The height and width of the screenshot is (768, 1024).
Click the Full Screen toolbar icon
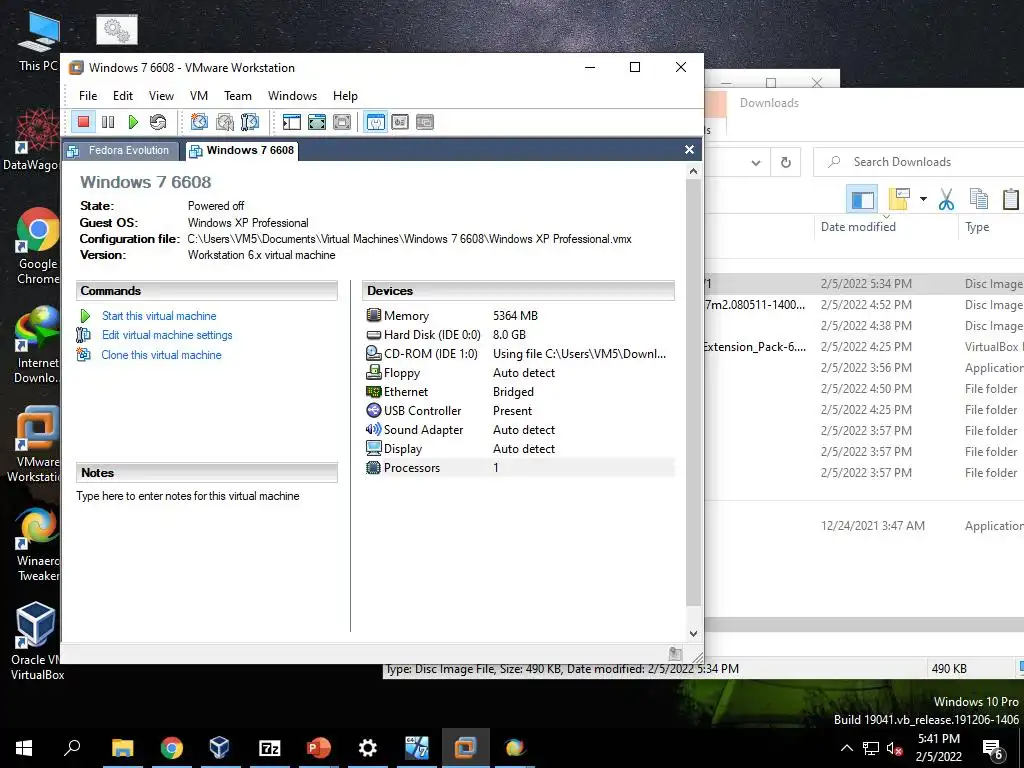tap(342, 121)
